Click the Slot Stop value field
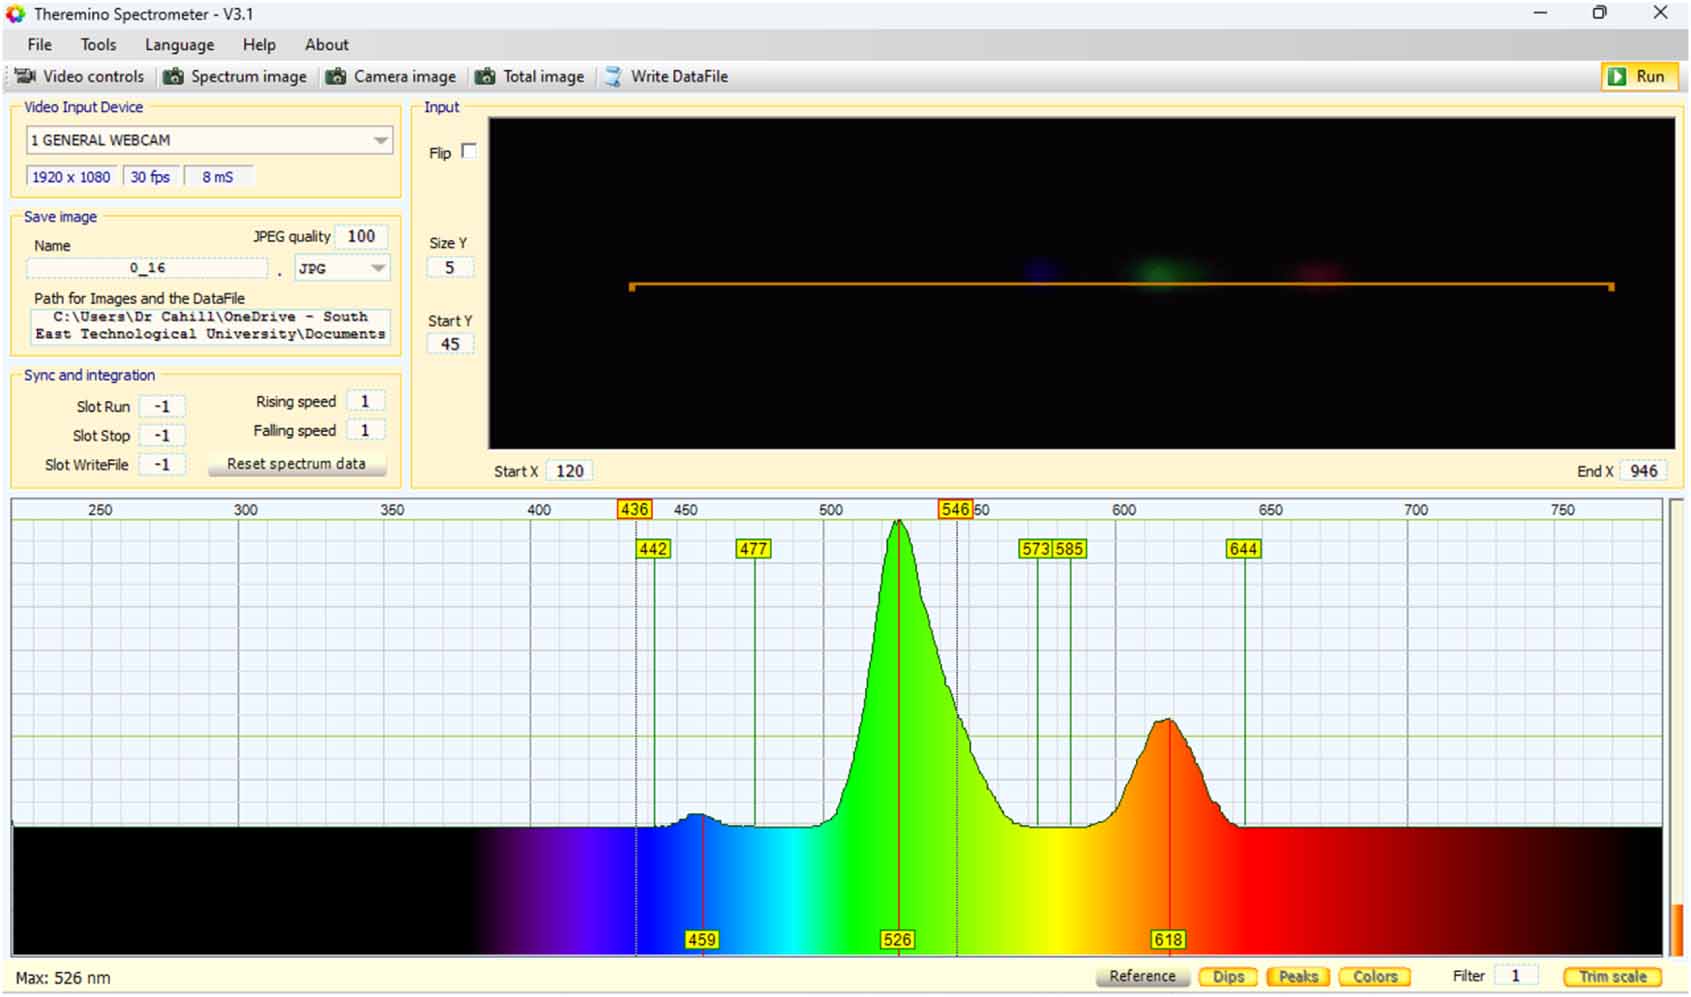The height and width of the screenshot is (997, 1691). click(x=162, y=435)
